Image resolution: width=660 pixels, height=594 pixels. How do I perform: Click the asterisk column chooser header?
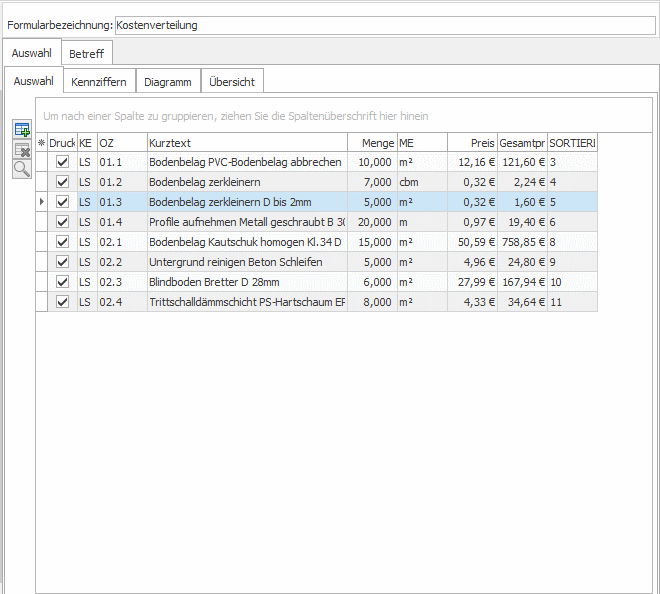pos(42,143)
